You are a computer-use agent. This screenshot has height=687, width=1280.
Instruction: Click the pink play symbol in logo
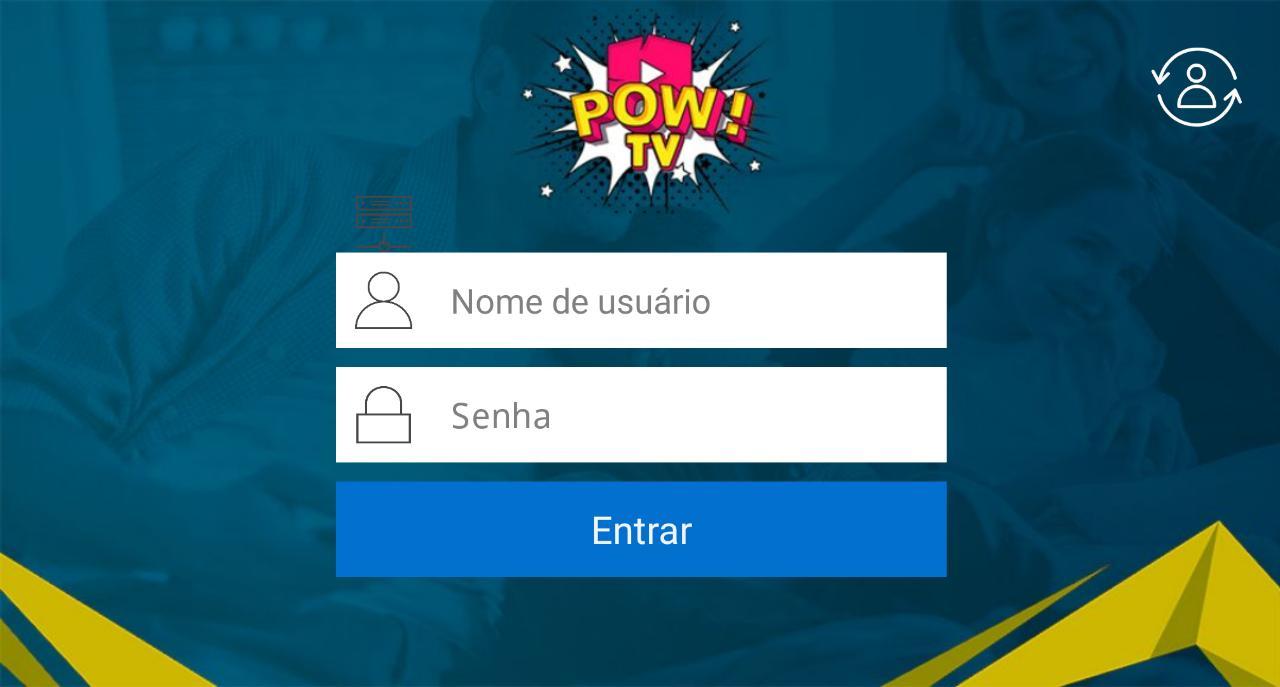pos(647,72)
